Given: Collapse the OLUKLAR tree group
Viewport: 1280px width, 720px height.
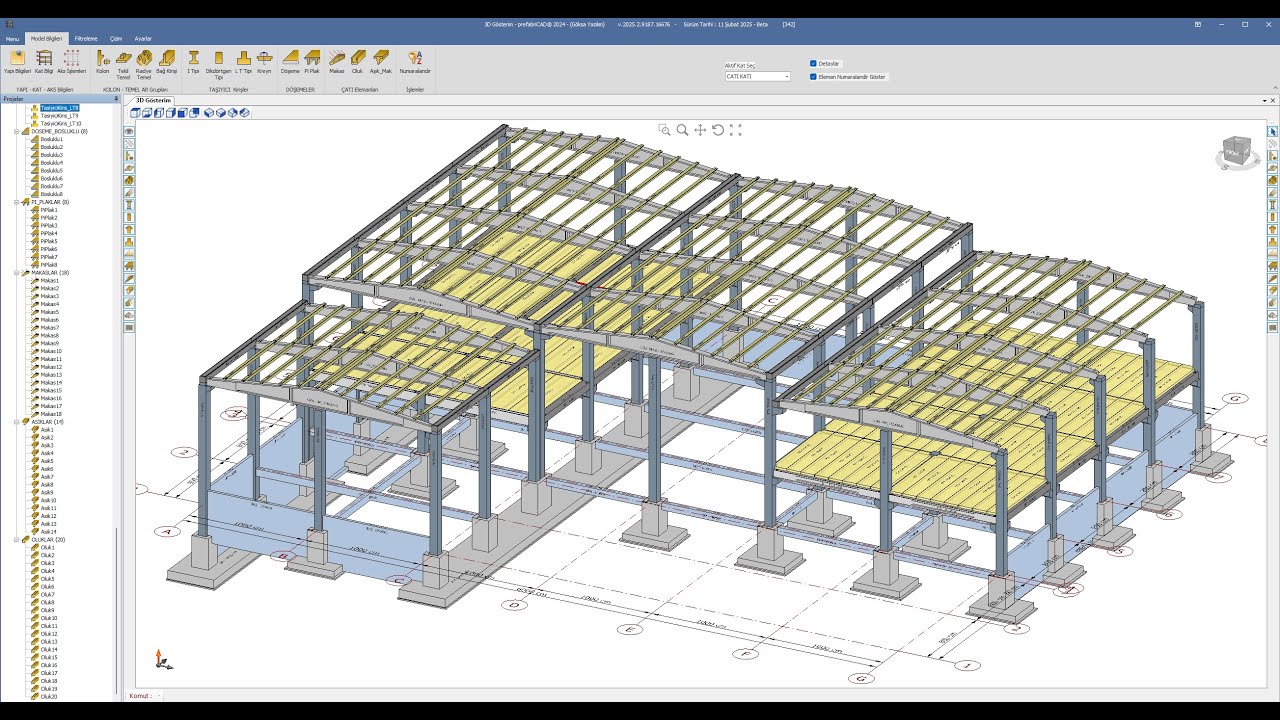Looking at the screenshot, I should click(x=16, y=539).
